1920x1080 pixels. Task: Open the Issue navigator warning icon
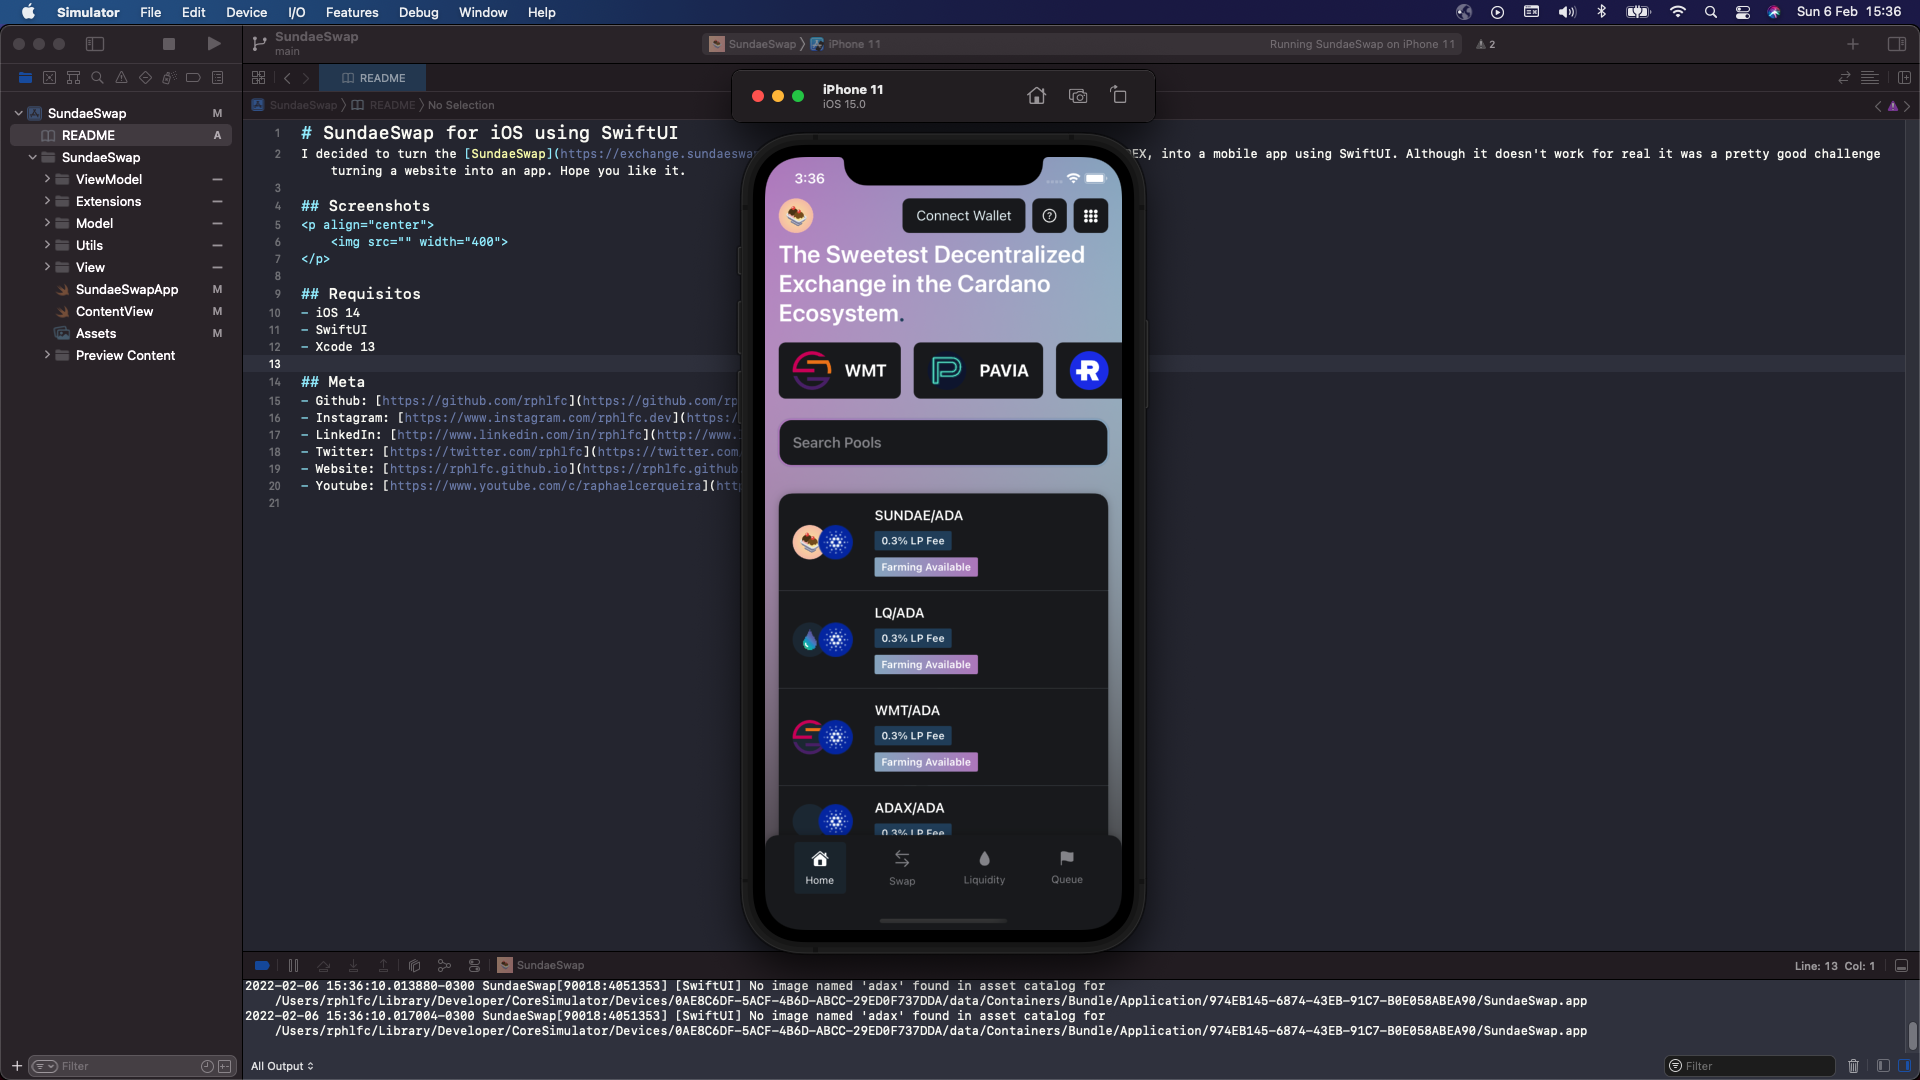click(121, 78)
